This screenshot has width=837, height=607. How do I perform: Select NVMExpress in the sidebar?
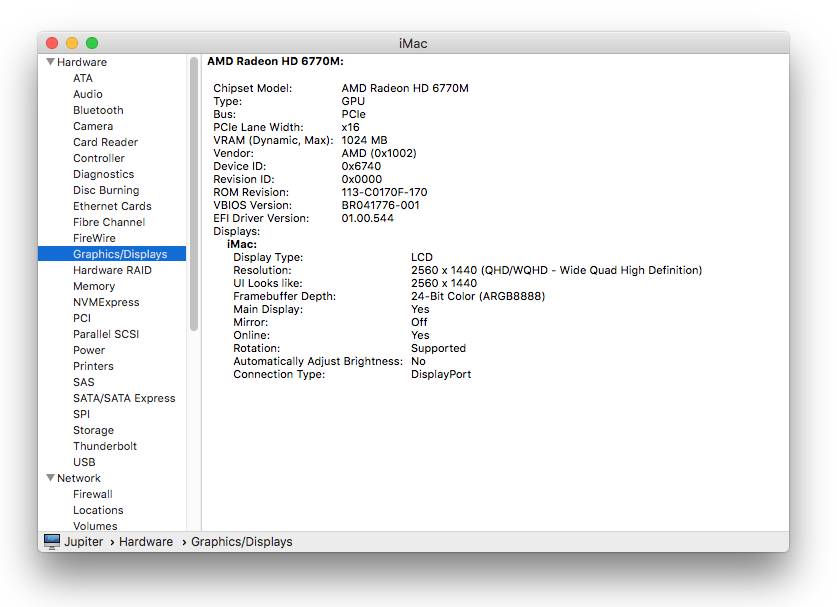pyautogui.click(x=106, y=302)
